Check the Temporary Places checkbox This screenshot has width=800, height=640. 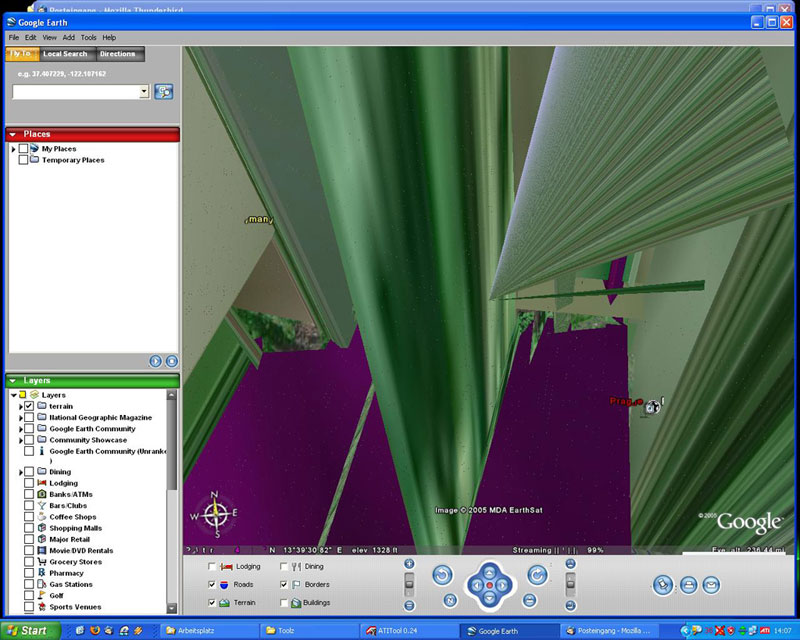coord(23,160)
